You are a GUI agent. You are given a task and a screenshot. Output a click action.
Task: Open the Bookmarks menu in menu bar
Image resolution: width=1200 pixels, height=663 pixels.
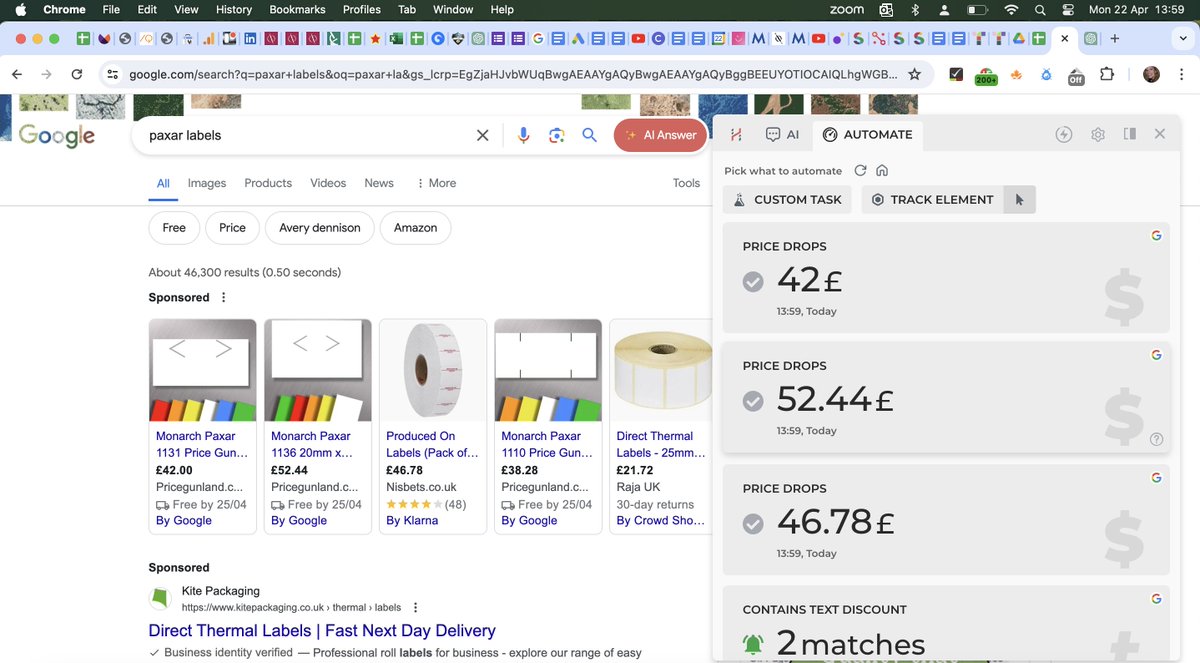(297, 9)
